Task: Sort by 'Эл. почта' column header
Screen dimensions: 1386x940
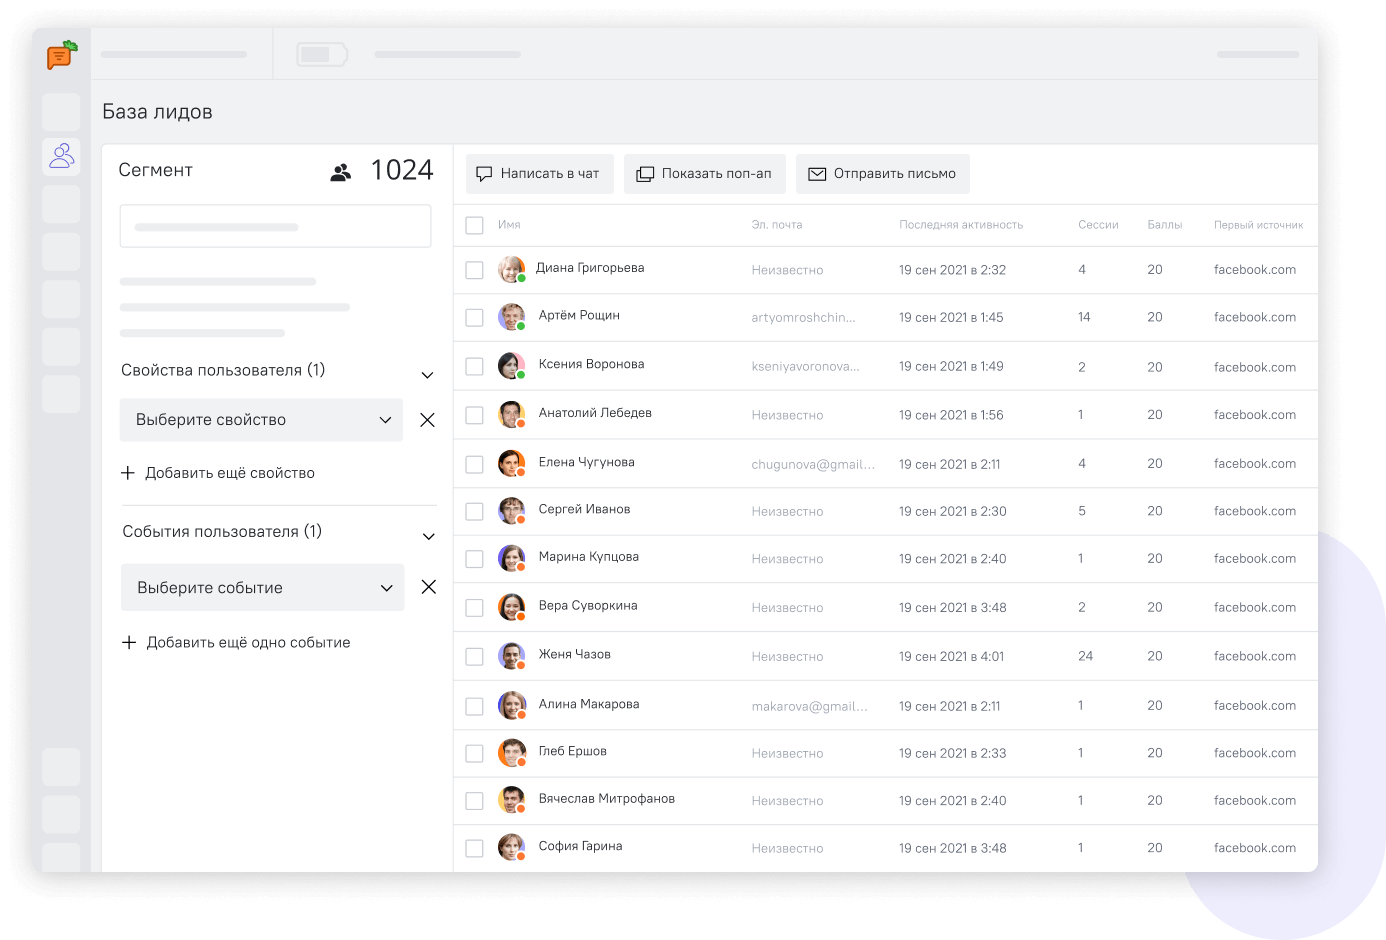Action: click(777, 225)
